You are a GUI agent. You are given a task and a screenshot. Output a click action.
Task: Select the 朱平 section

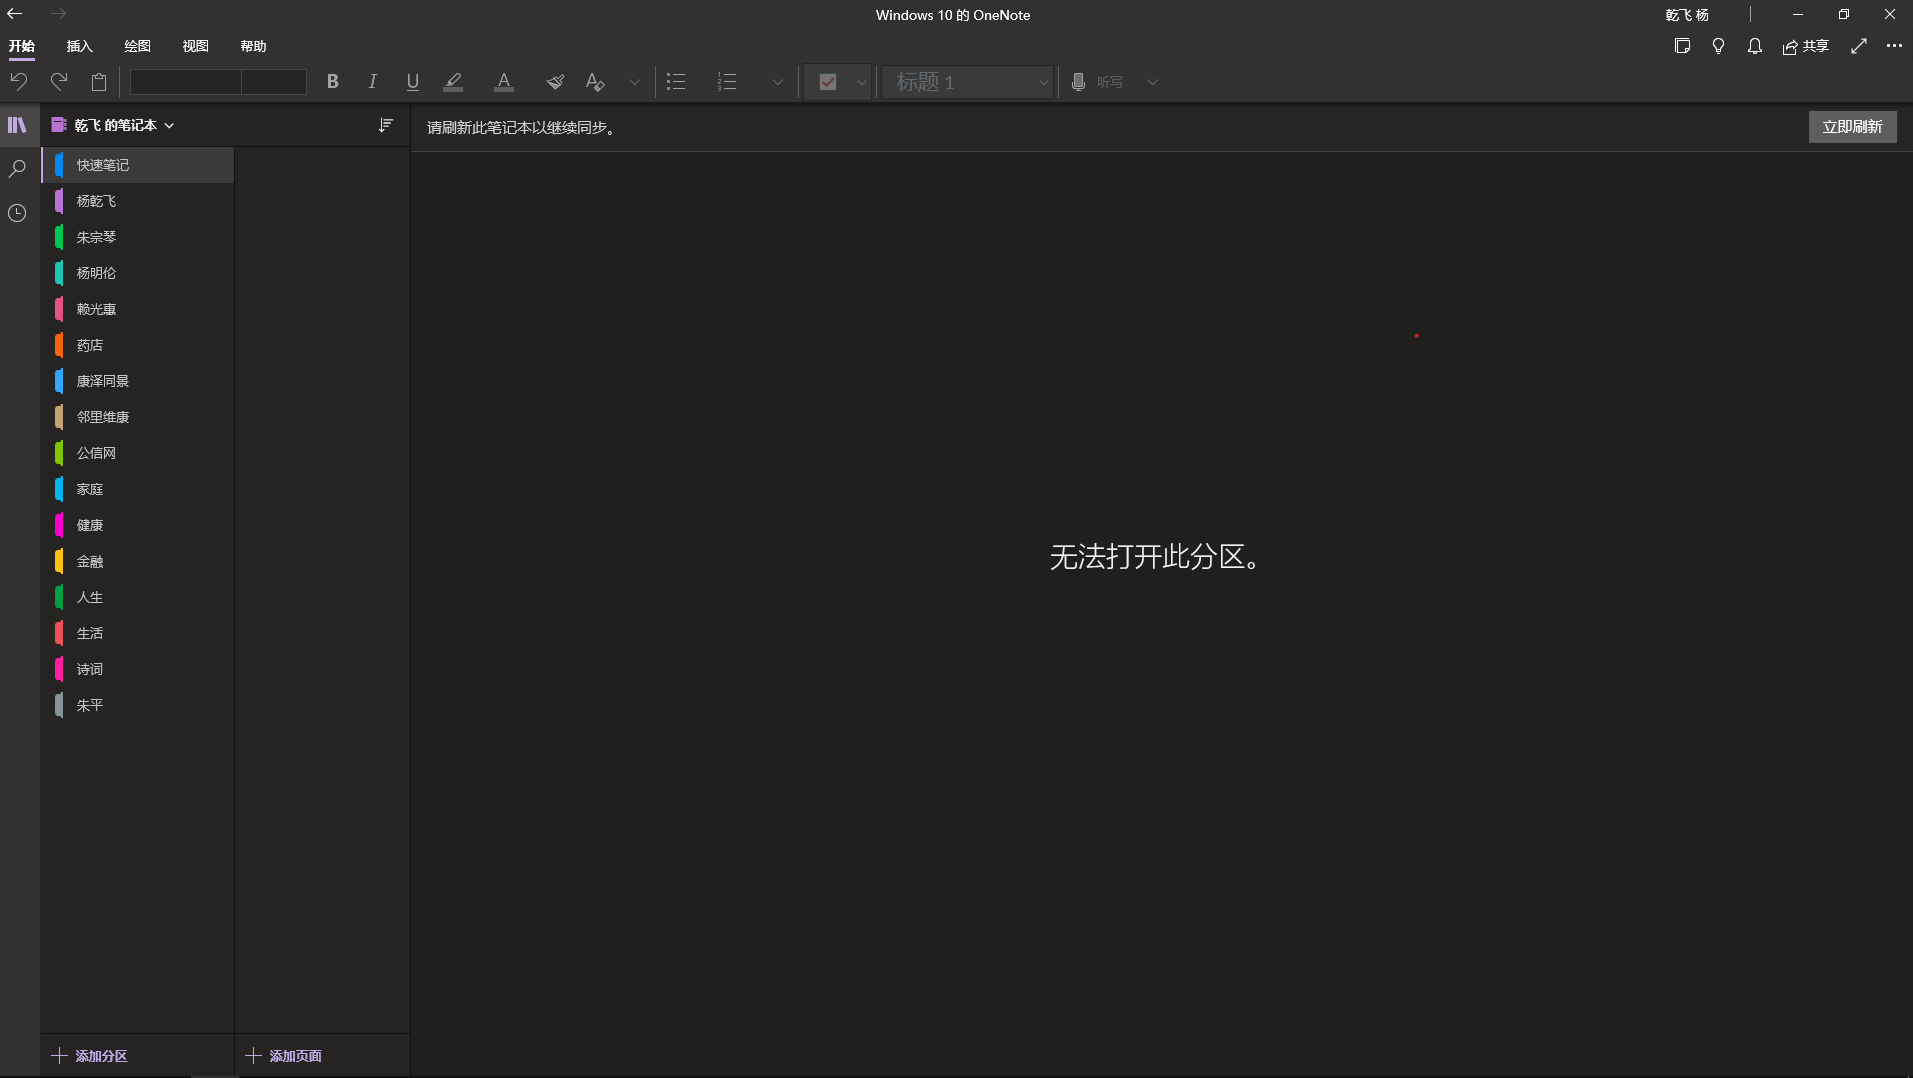click(138, 705)
